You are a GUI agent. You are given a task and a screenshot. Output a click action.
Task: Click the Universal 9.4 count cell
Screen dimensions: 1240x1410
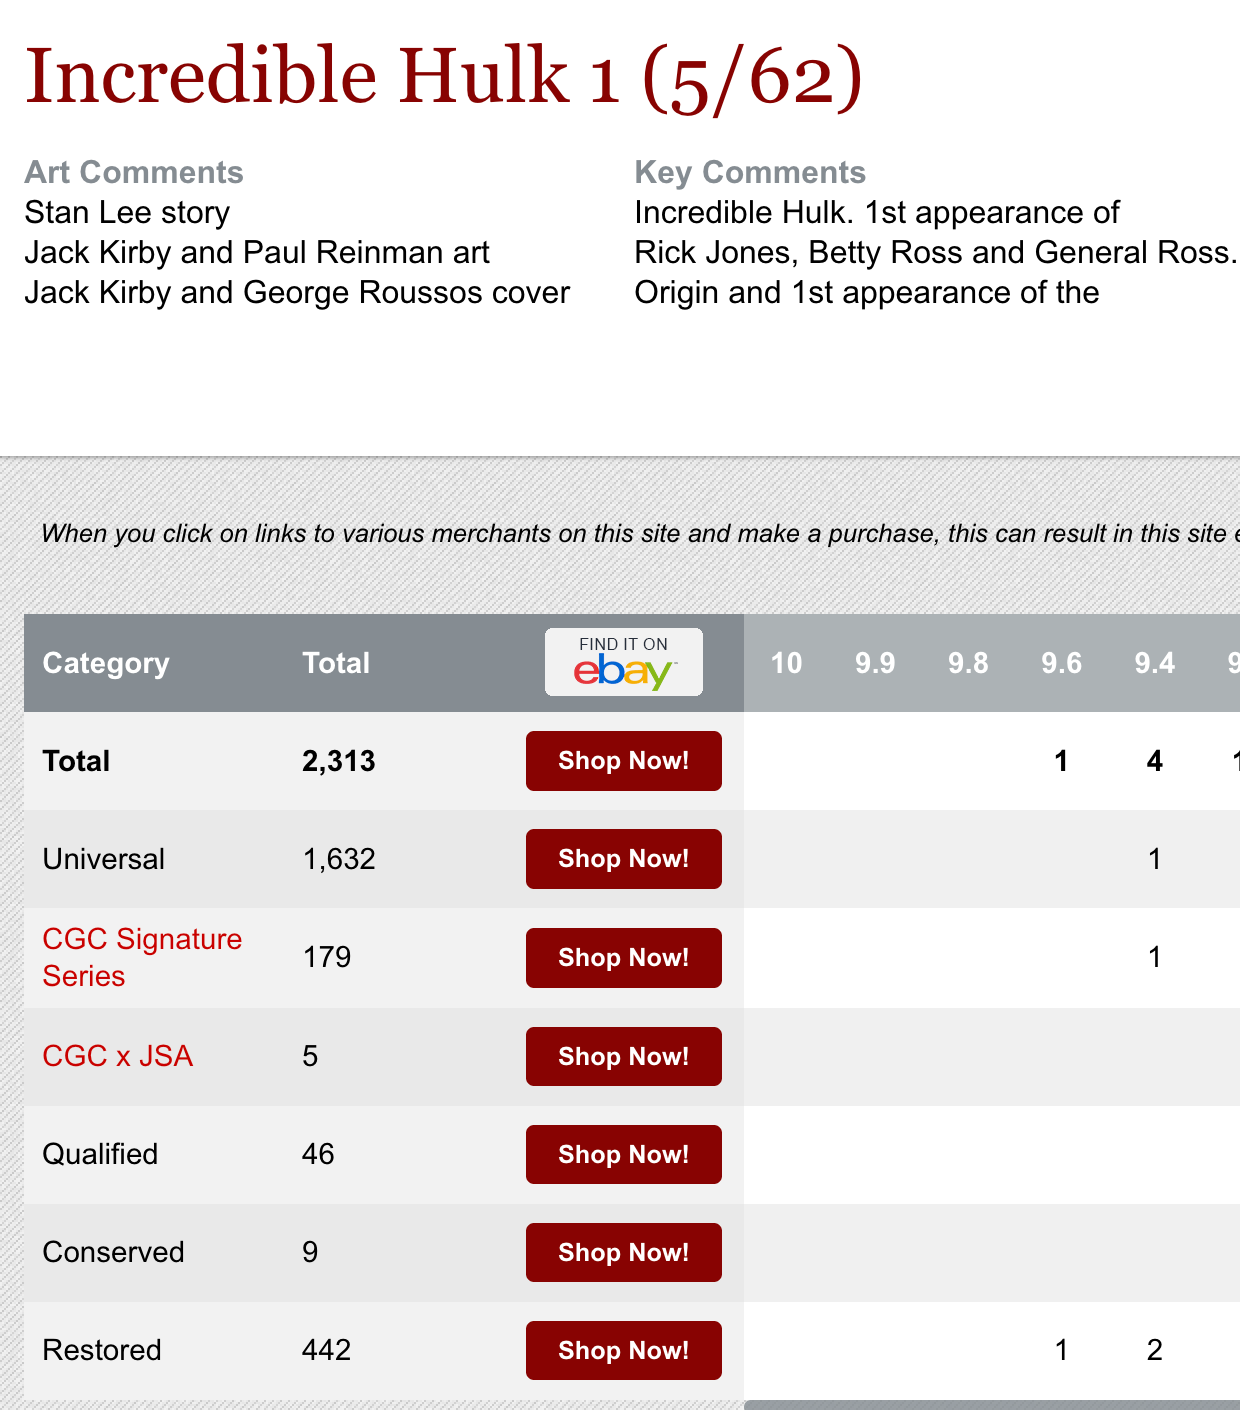[1154, 859]
